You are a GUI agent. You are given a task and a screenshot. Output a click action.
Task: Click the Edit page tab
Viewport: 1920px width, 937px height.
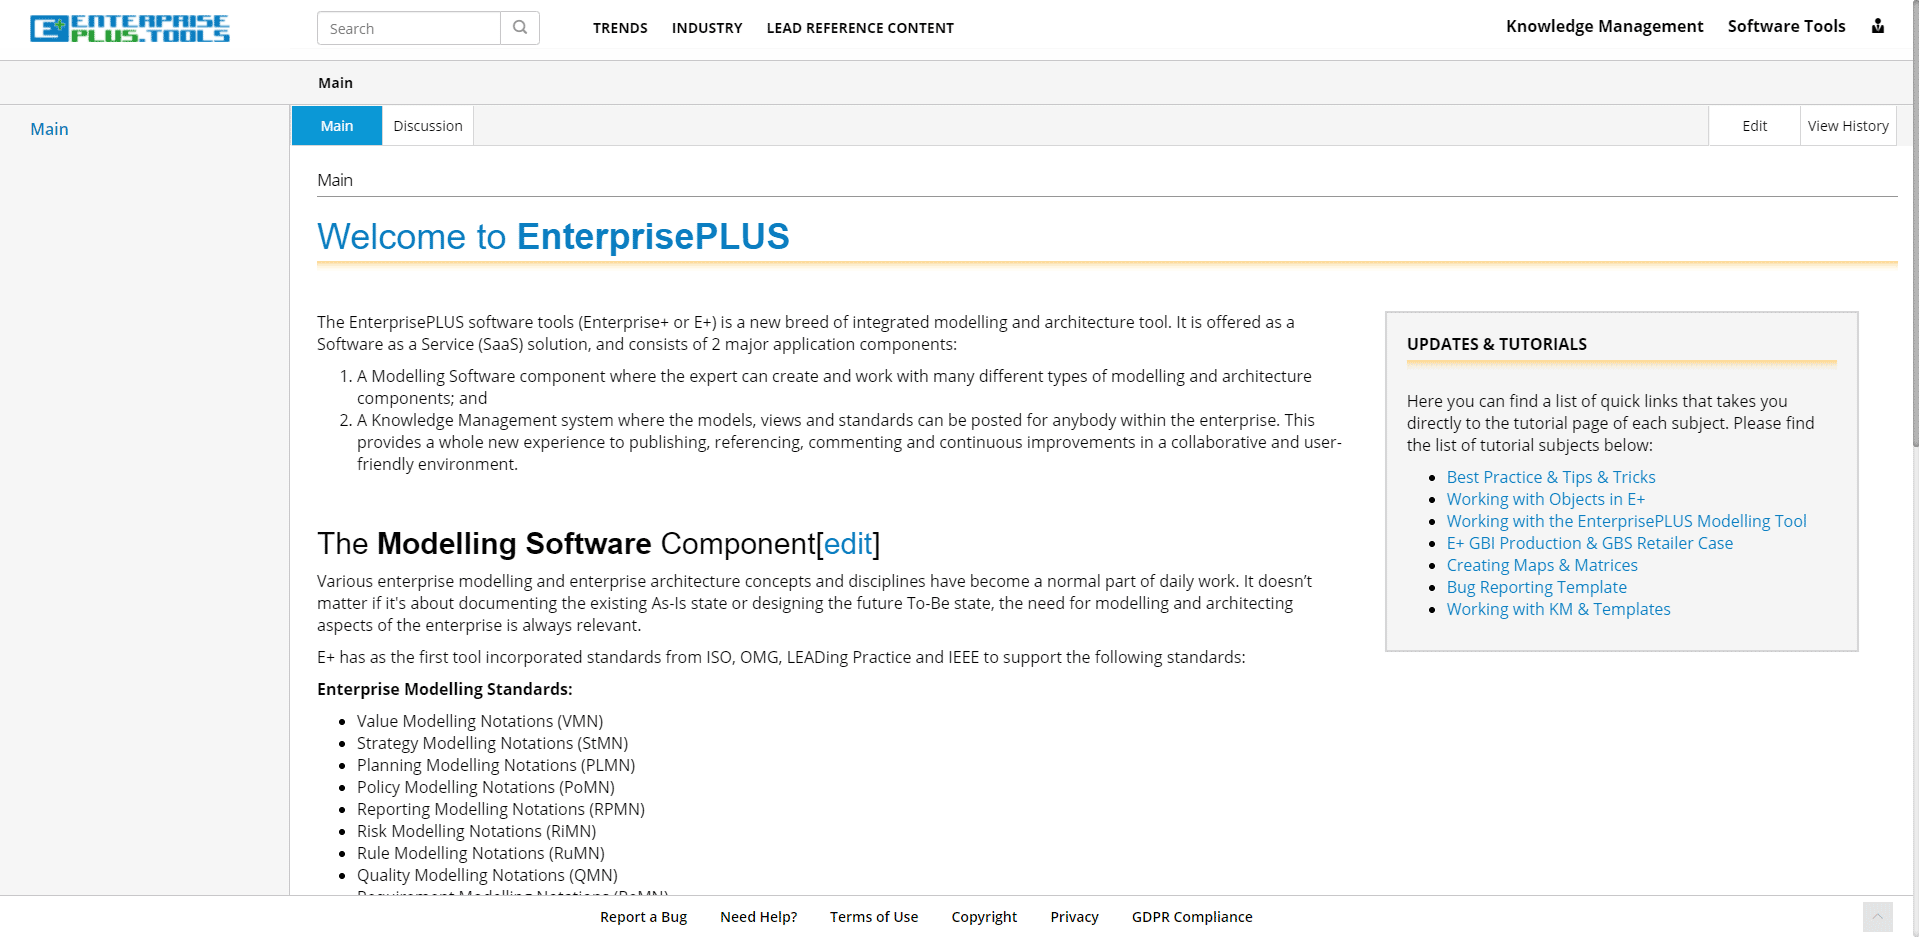pyautogui.click(x=1754, y=126)
